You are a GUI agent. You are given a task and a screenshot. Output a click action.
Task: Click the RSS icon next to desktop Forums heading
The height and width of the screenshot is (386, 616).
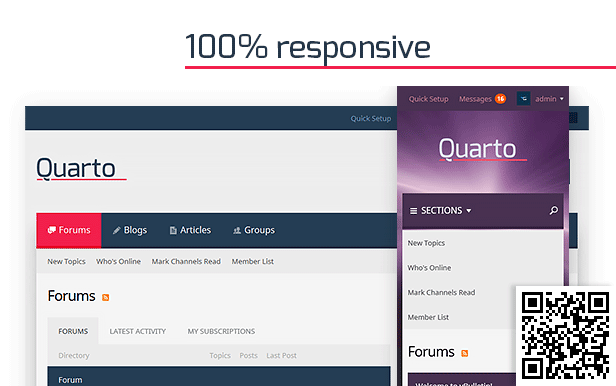(x=105, y=298)
